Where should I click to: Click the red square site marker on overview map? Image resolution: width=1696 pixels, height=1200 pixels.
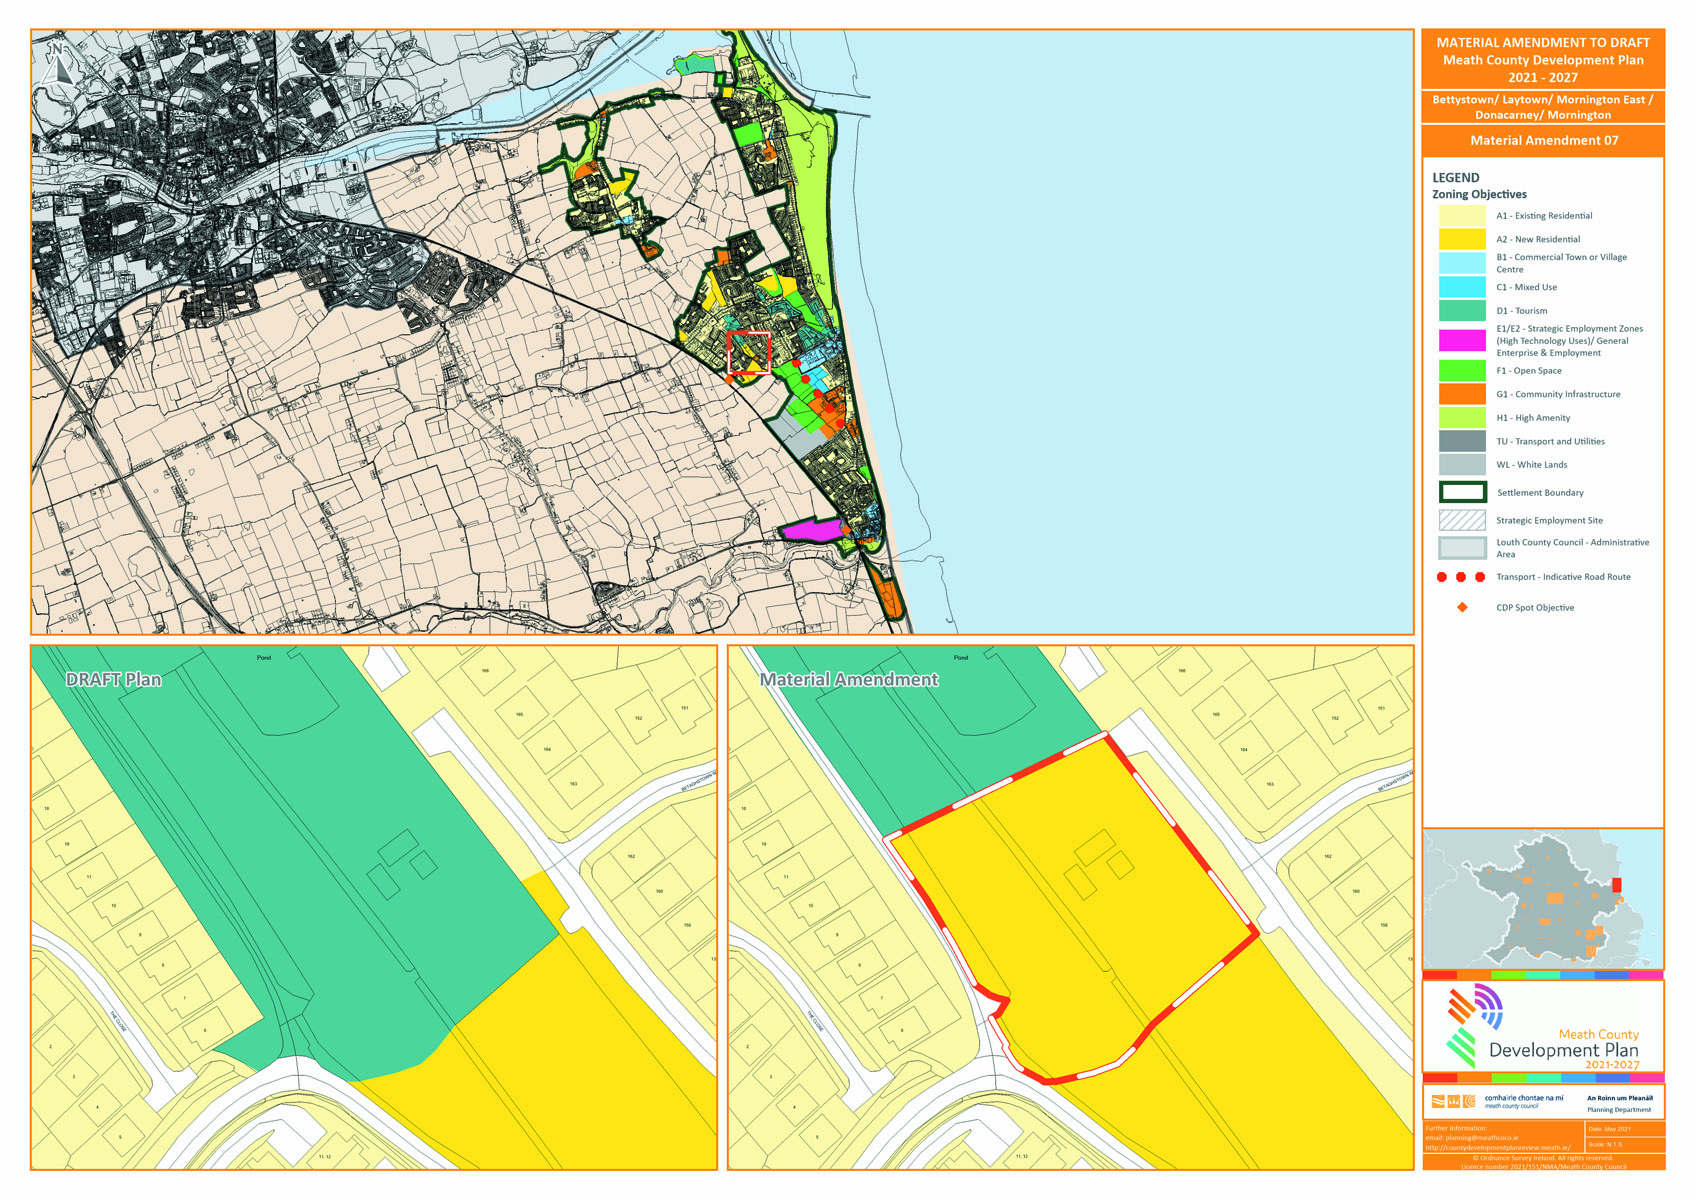tap(749, 353)
